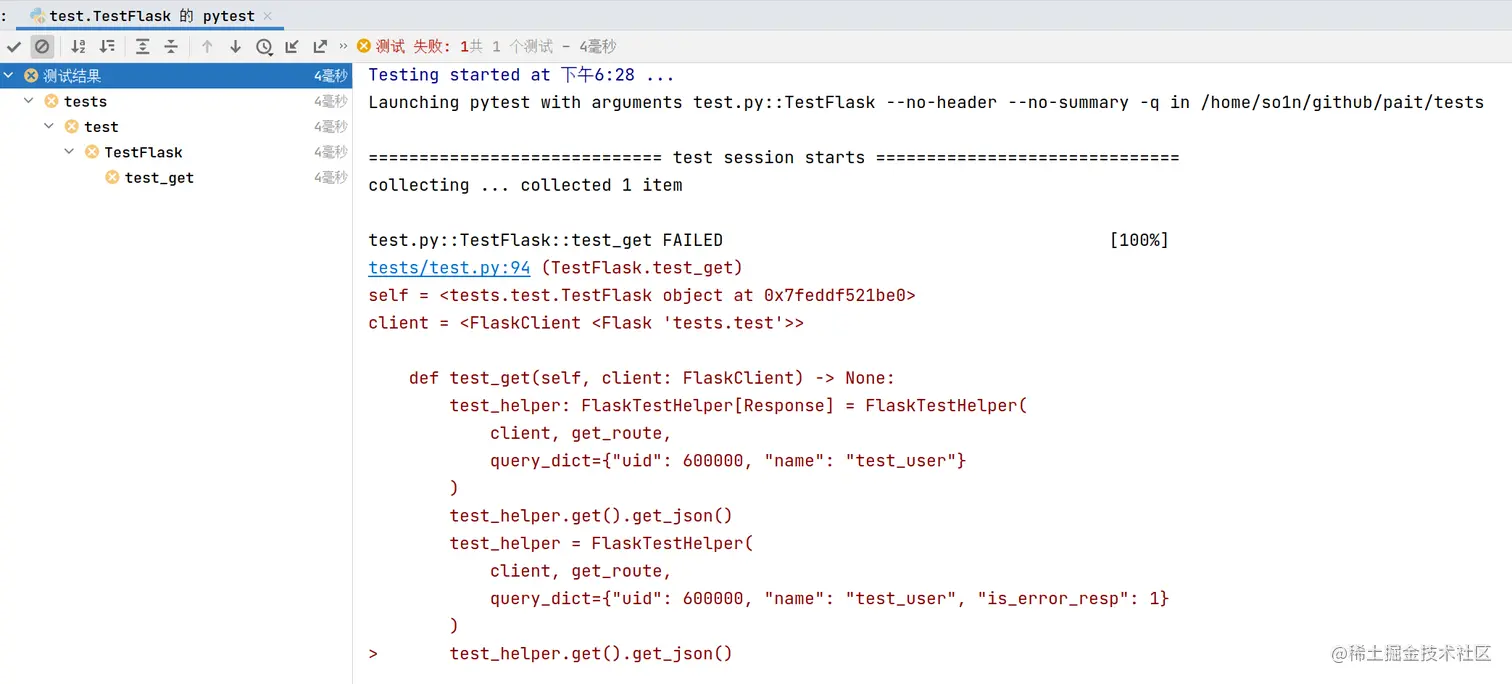Click the failed status icon beside test_get
The width and height of the screenshot is (1512, 684).
[112, 177]
